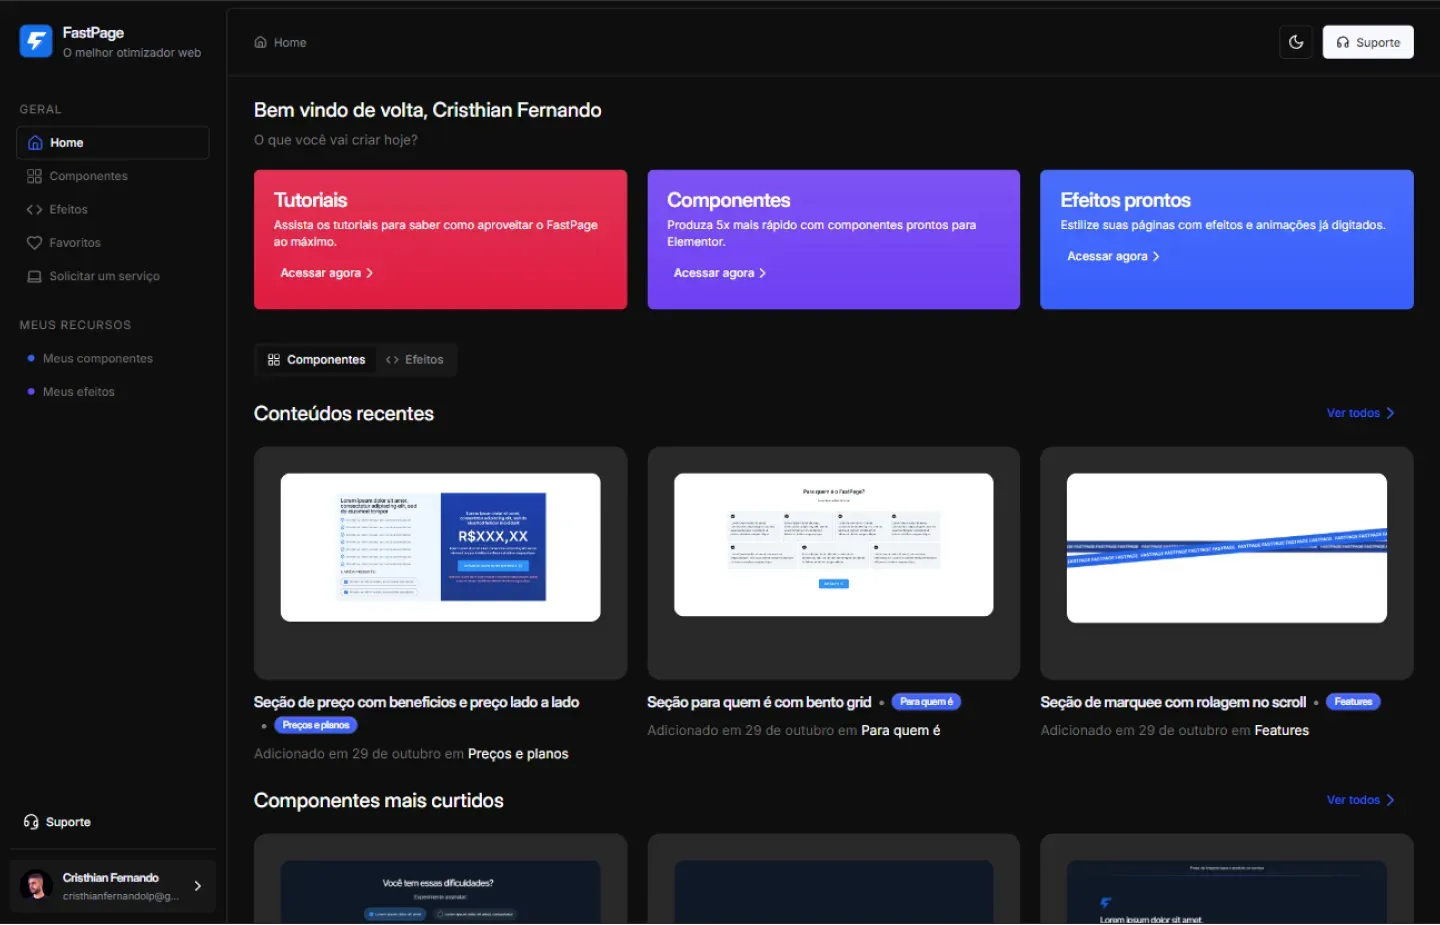Click the code icon in the Efeitos tab
Screen dimensions: 1440x925
coord(392,360)
